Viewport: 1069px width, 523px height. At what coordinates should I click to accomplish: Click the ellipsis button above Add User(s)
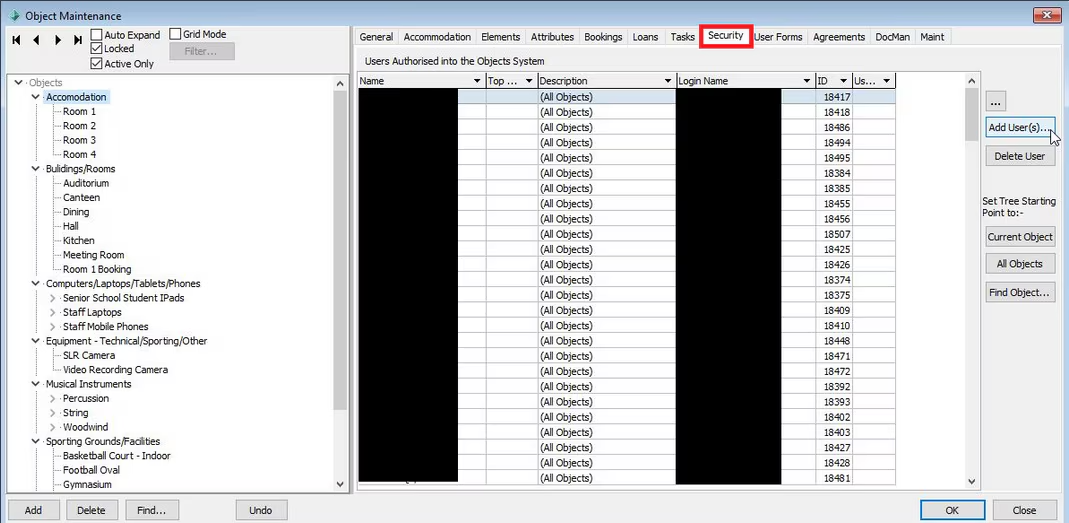coord(996,103)
